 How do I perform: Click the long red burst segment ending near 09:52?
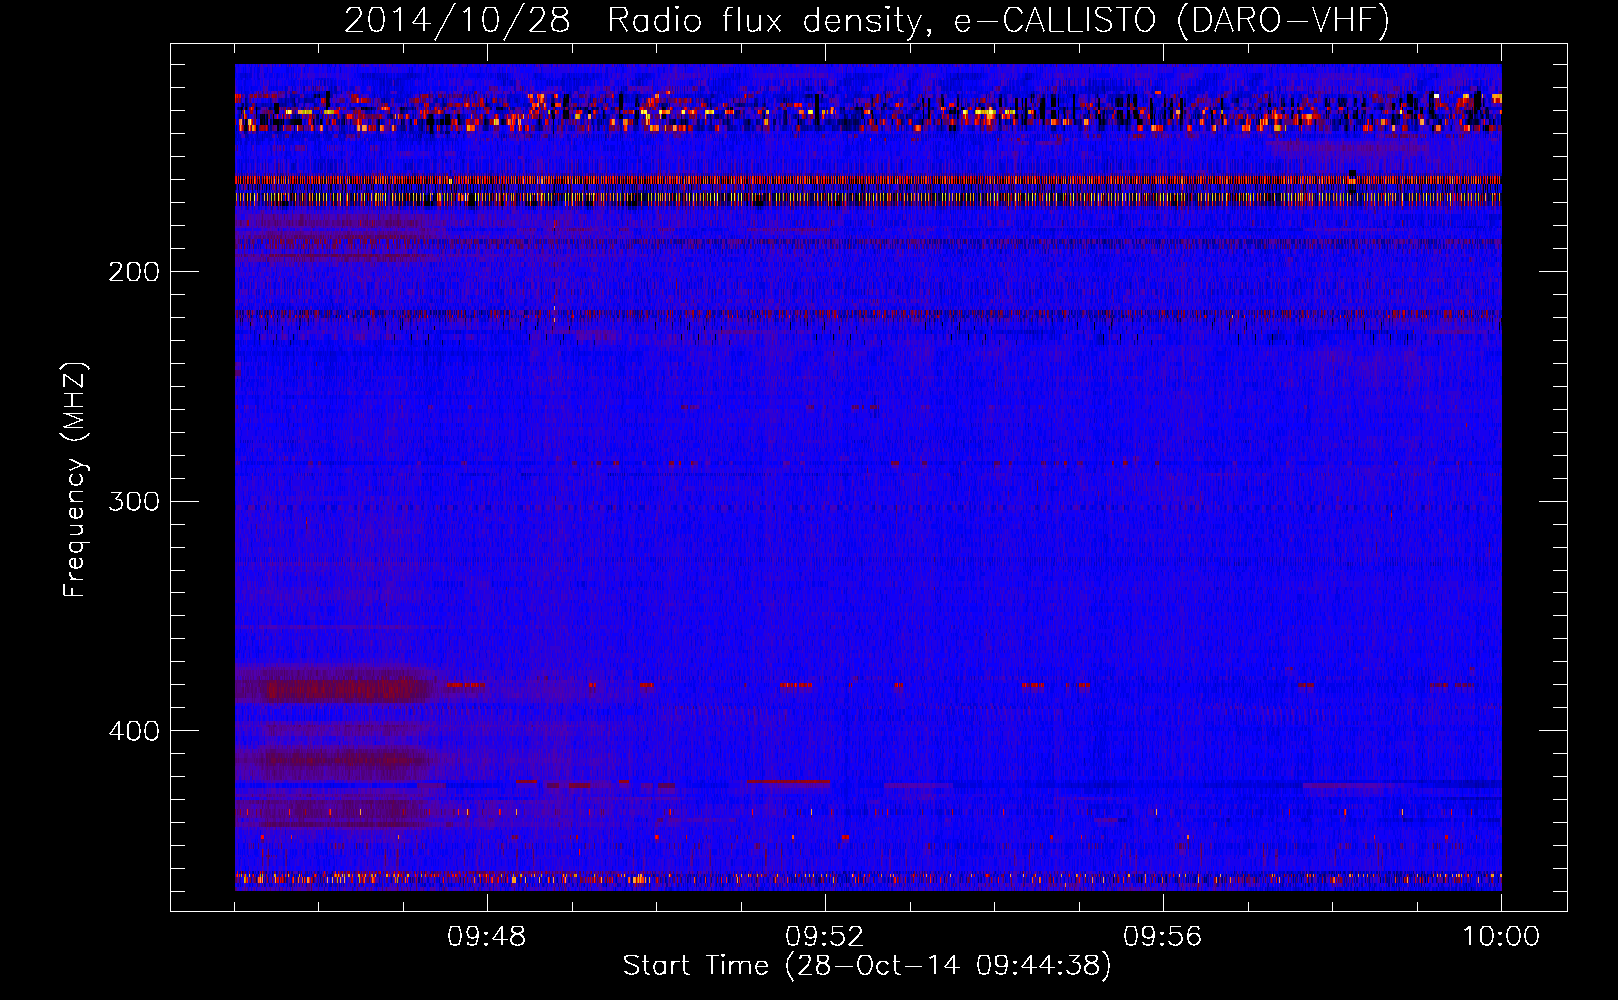[x=788, y=782]
